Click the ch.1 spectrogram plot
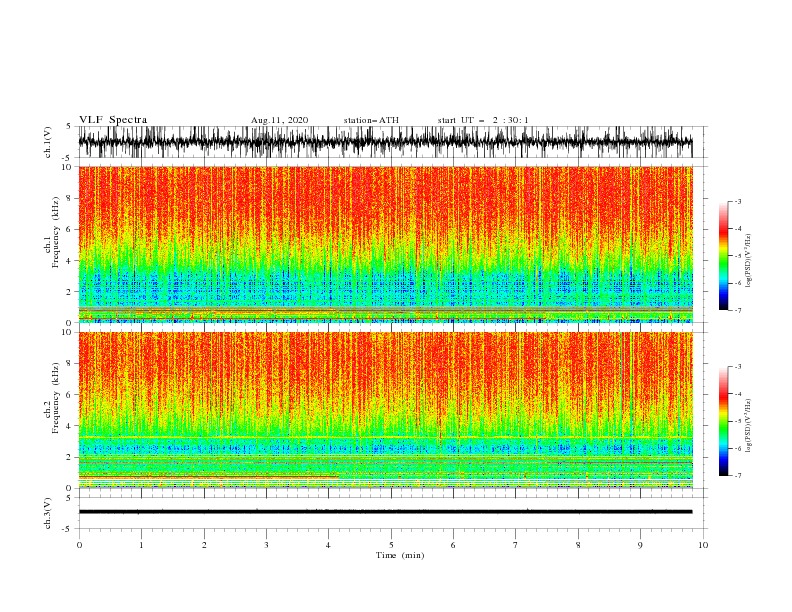Viewport: 792px width, 612px height. pyautogui.click(x=385, y=244)
